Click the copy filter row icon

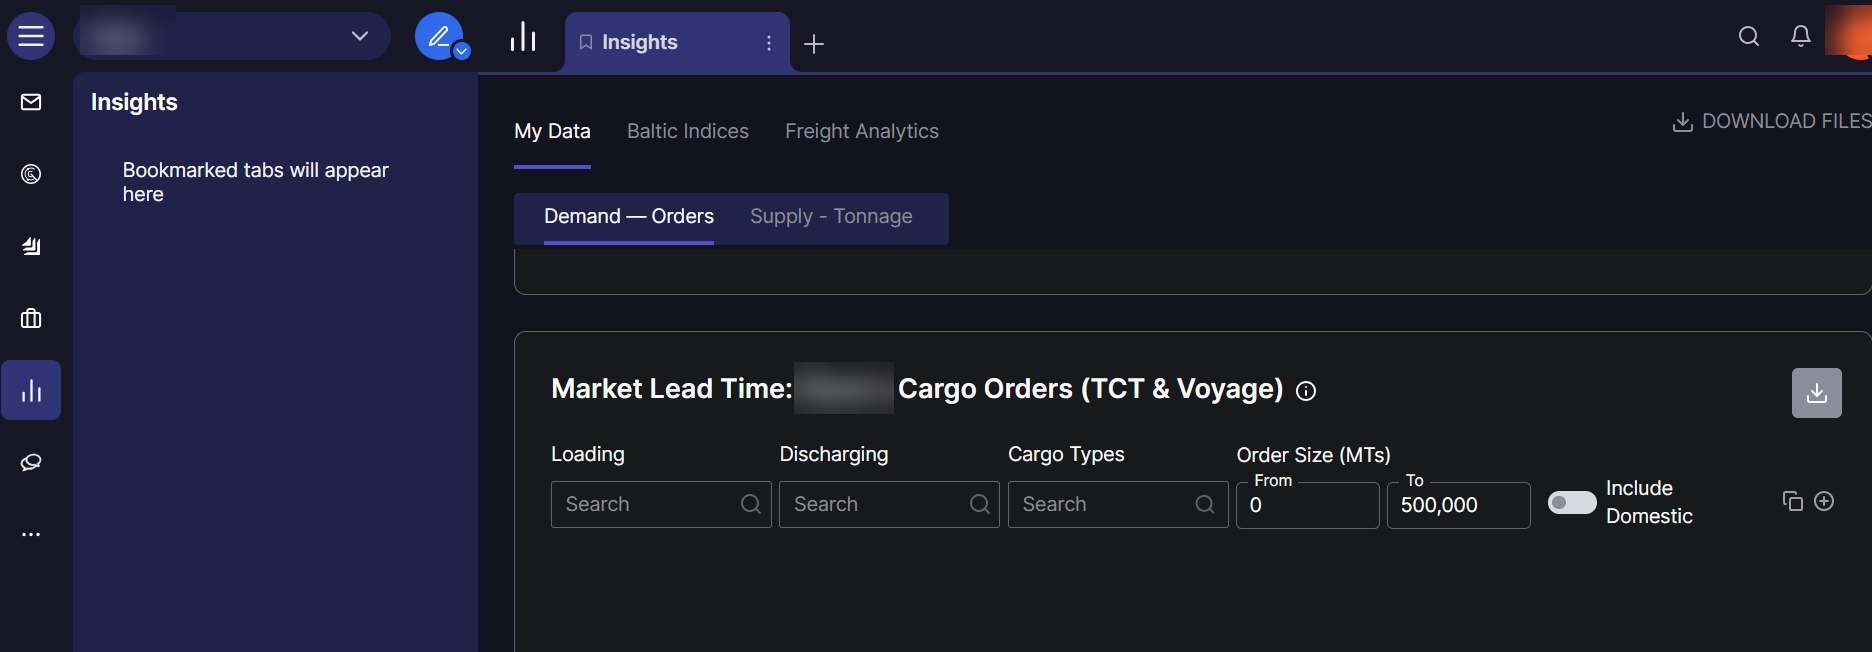1792,501
